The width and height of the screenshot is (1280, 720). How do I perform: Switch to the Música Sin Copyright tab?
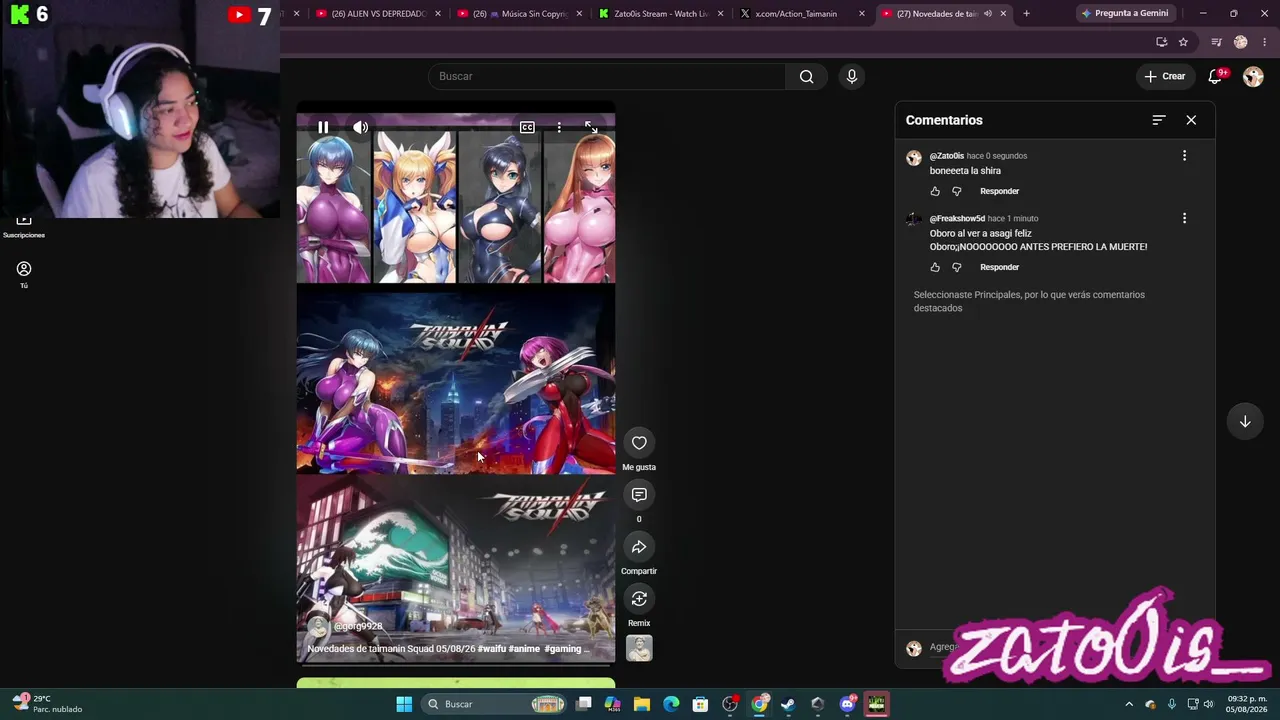[x=520, y=14]
